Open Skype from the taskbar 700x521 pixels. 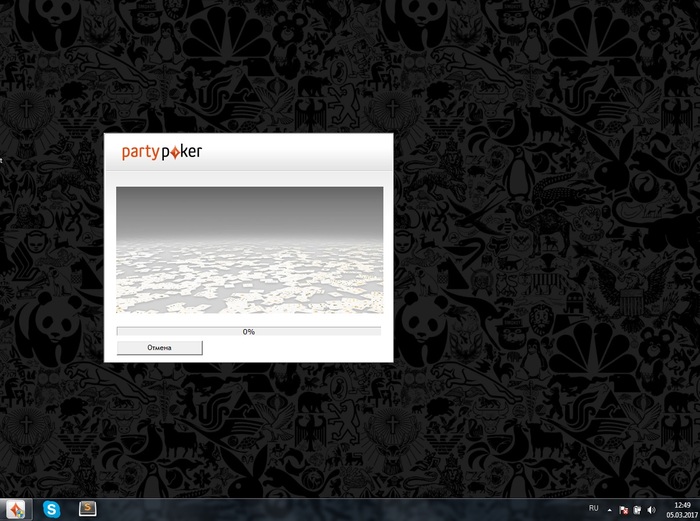pyautogui.click(x=52, y=509)
